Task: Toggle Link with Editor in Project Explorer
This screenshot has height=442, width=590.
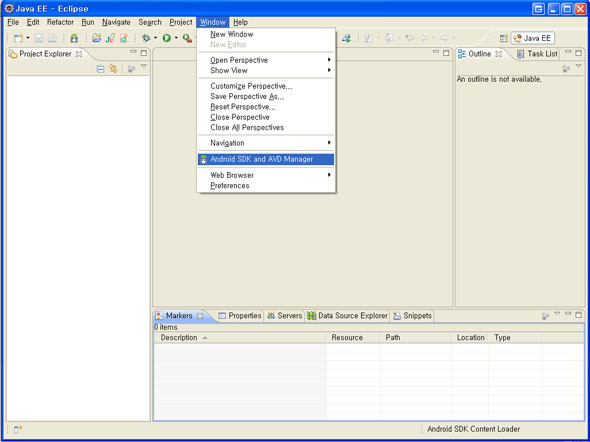Action: pos(113,69)
